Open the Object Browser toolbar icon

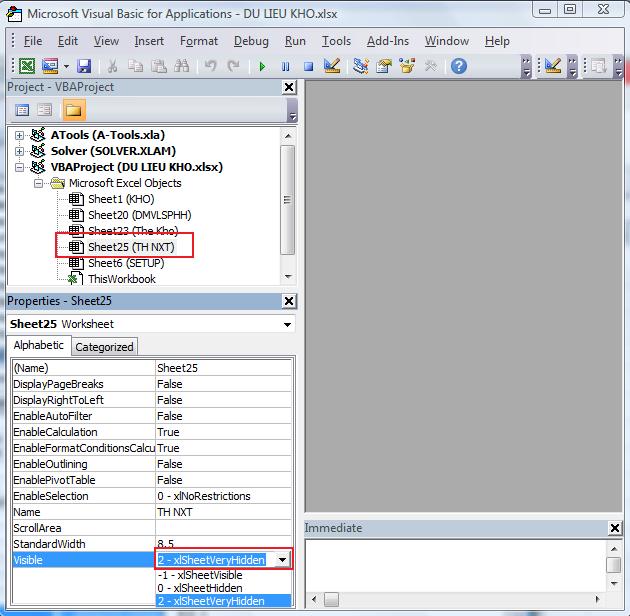407,66
